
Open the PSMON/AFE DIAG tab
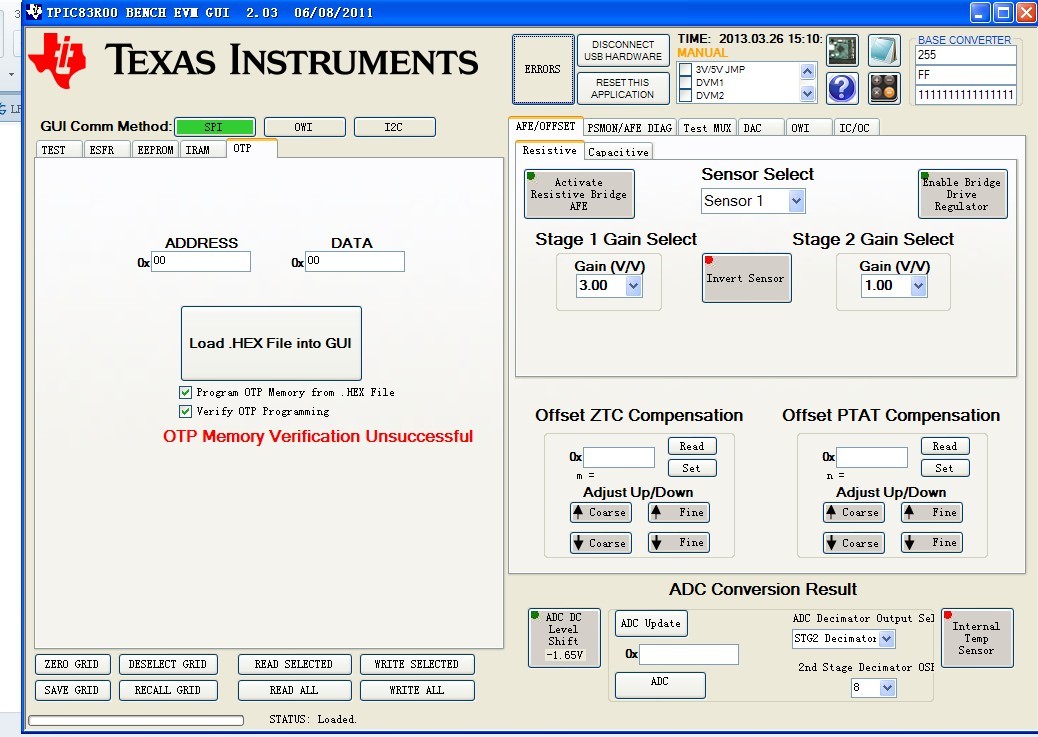pyautogui.click(x=630, y=128)
